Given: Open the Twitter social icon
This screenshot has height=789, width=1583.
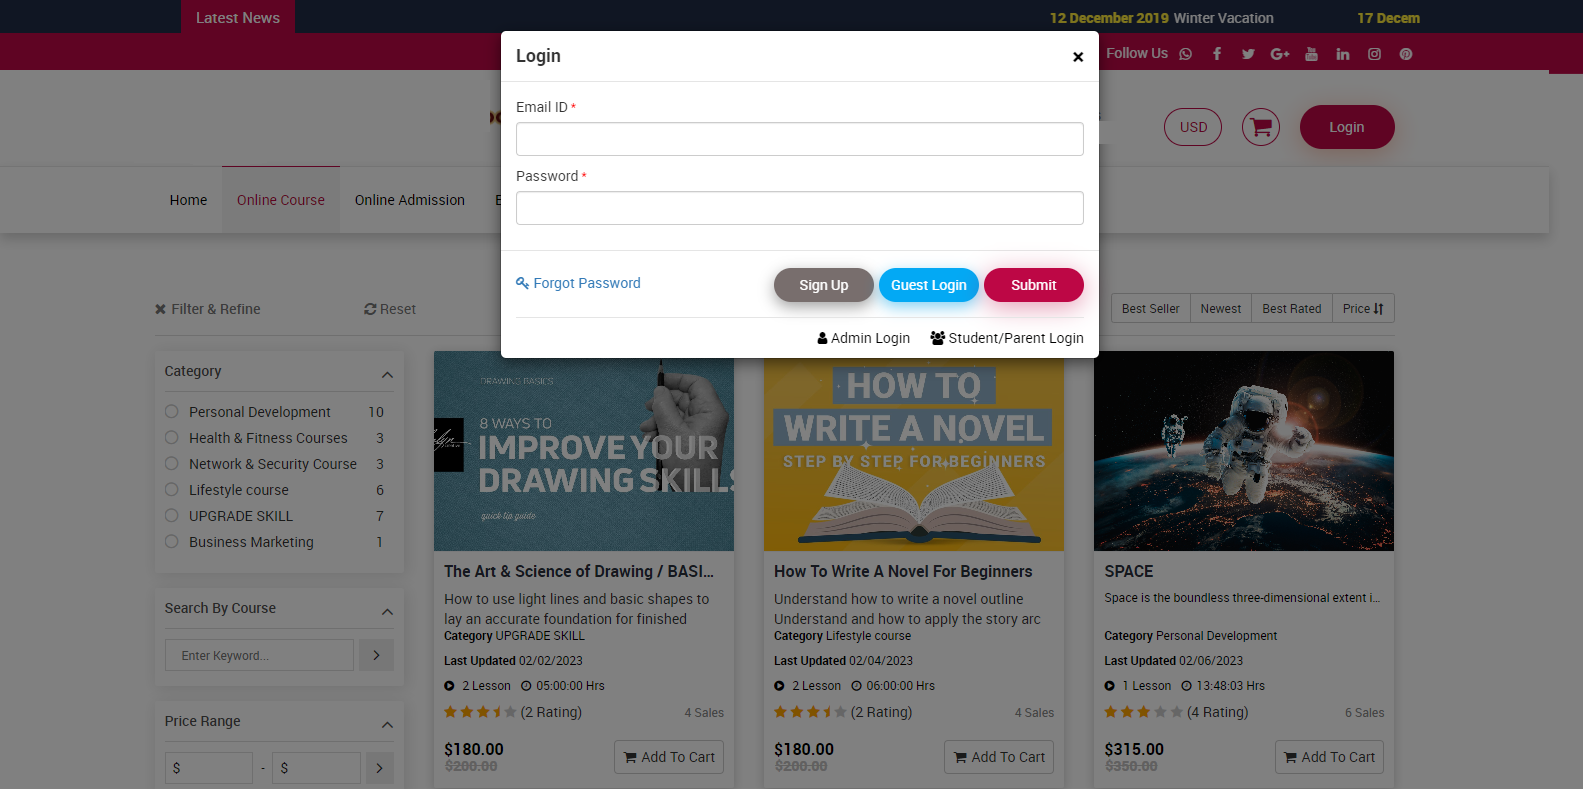Looking at the screenshot, I should [1248, 54].
